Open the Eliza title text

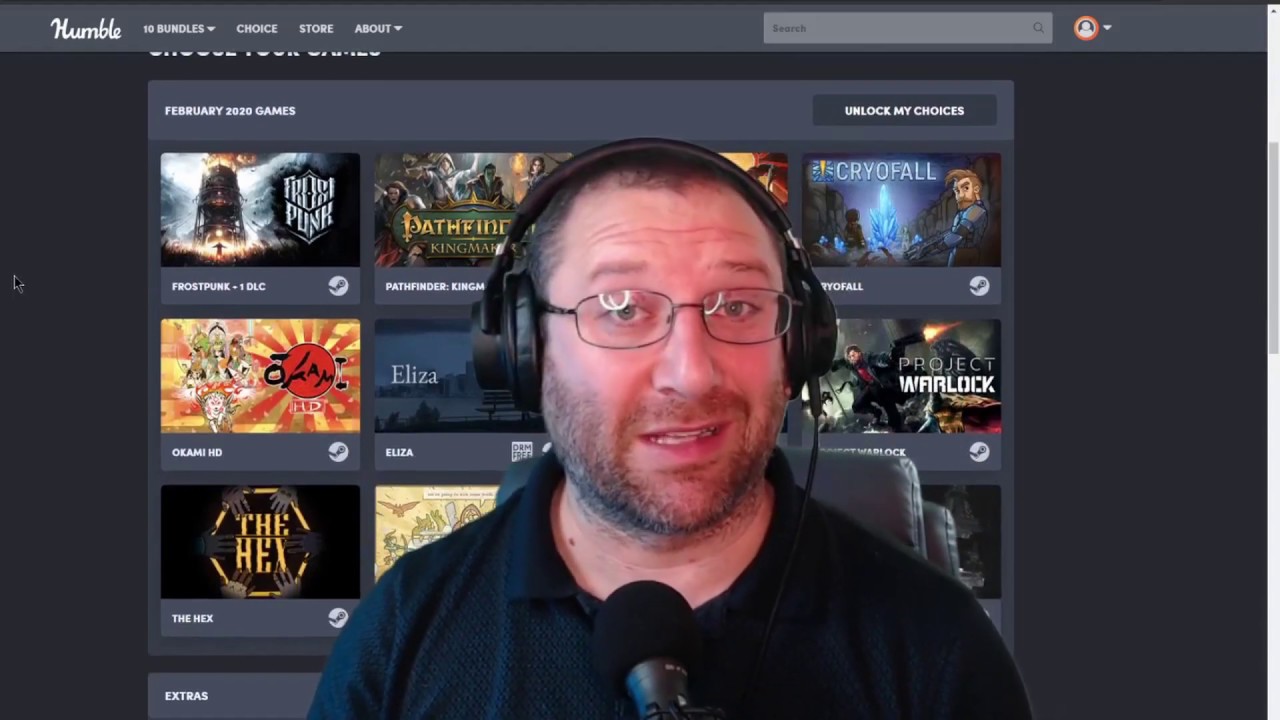pyautogui.click(x=399, y=452)
